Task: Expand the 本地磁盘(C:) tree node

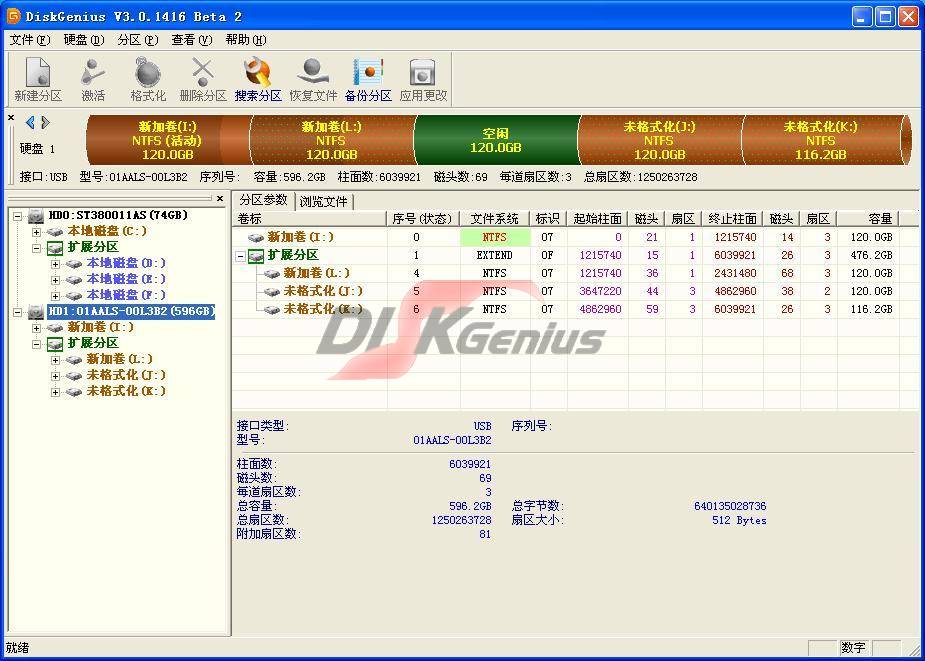Action: click(37, 232)
